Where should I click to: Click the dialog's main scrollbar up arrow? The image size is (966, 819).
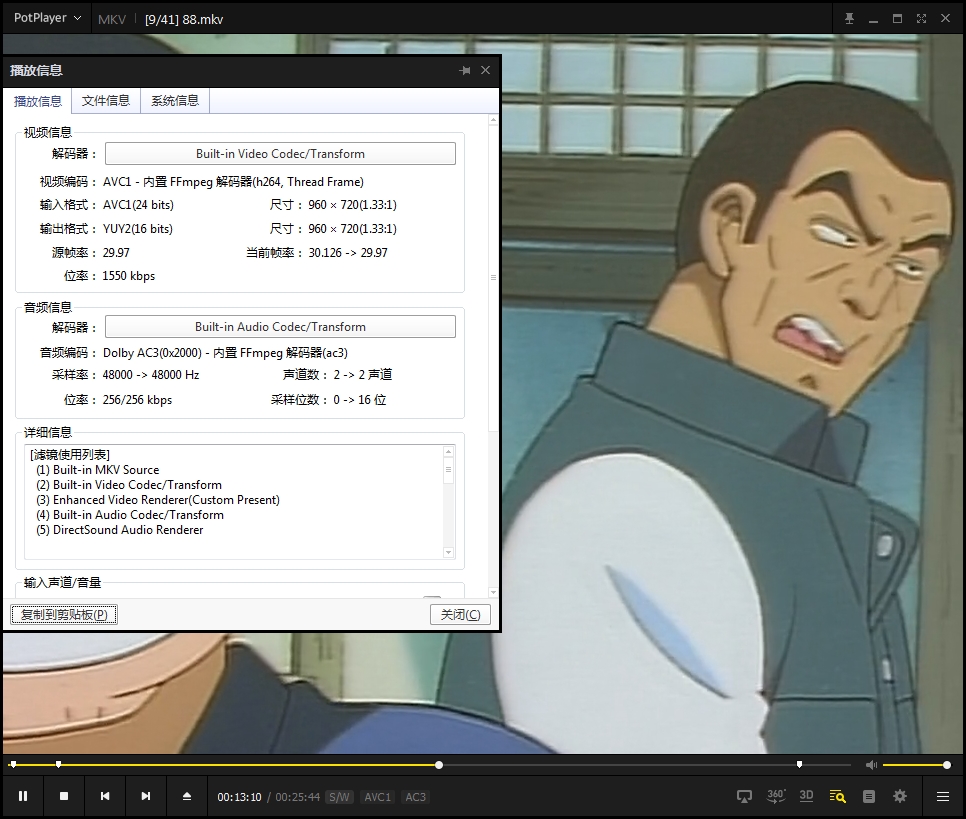(x=493, y=121)
